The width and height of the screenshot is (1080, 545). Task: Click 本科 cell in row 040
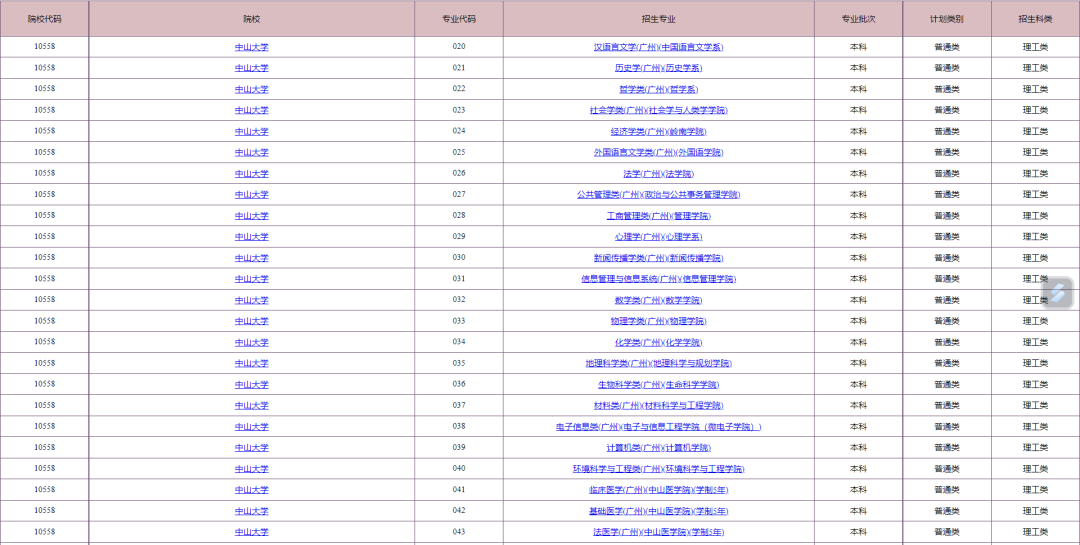click(858, 469)
